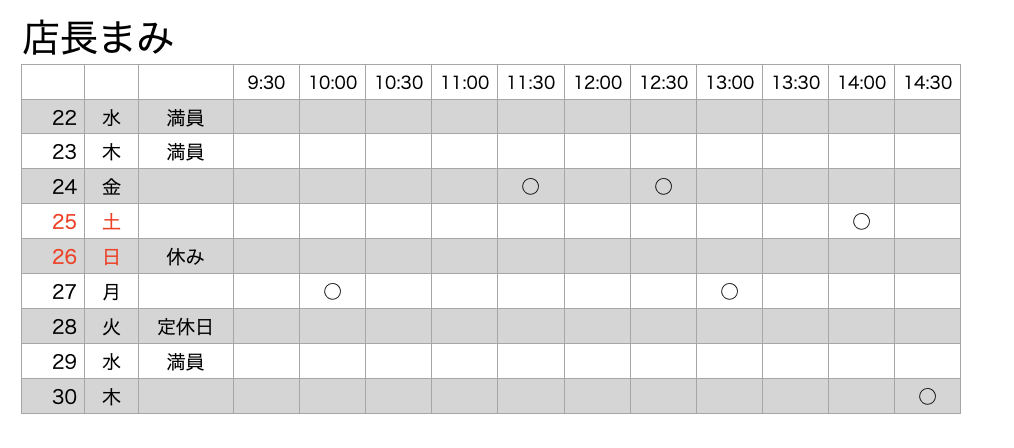Book the 14:30 circle on Thursday 30

(927, 396)
